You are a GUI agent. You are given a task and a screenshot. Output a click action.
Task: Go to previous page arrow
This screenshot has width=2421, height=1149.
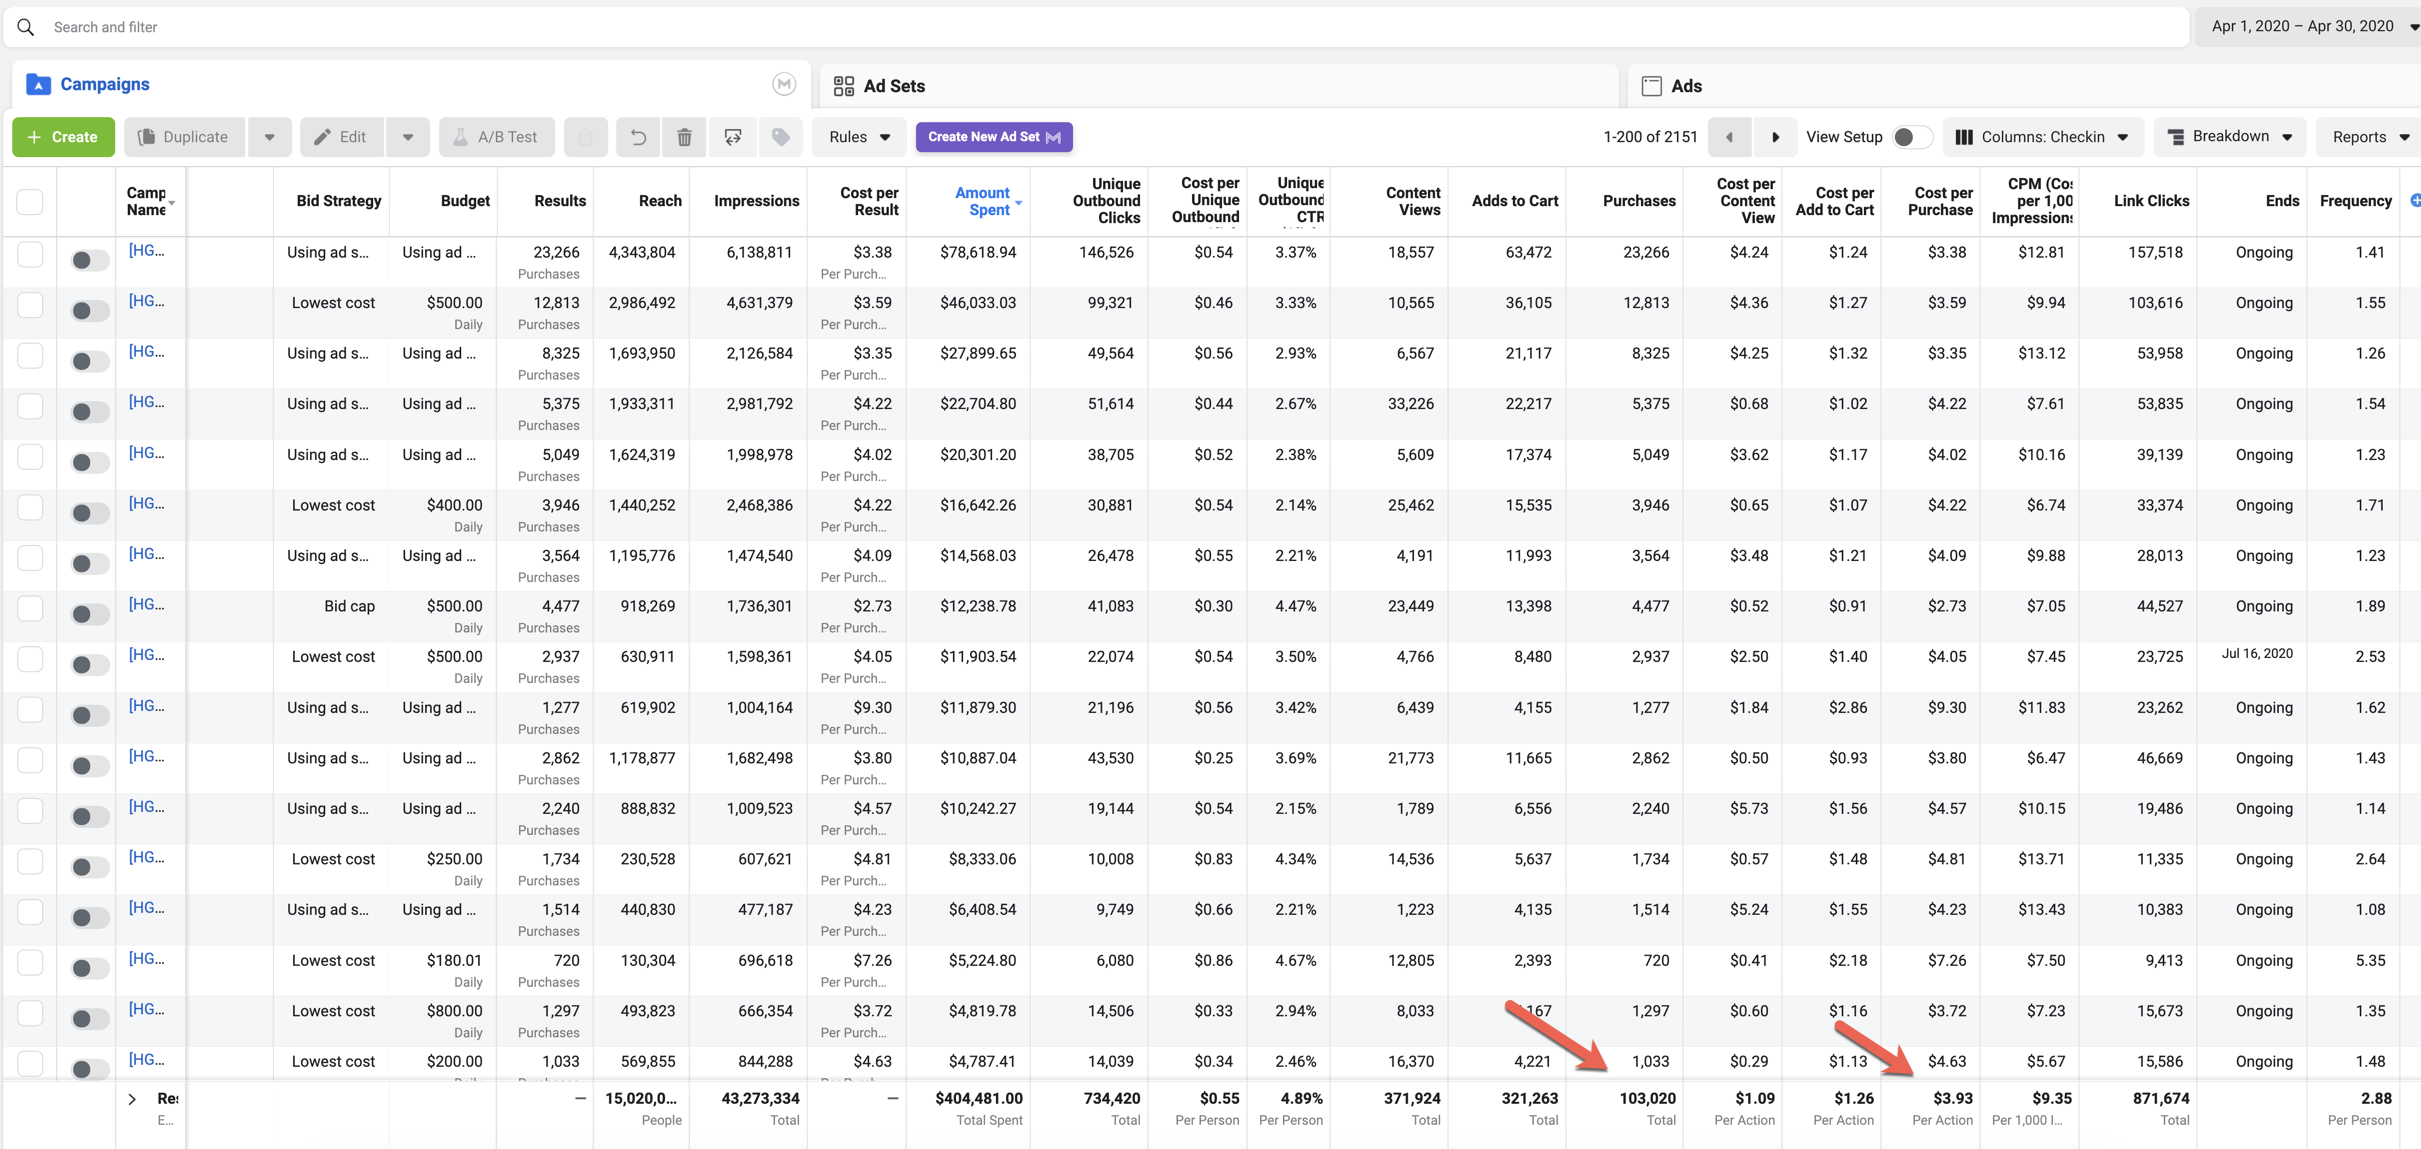coord(1729,137)
